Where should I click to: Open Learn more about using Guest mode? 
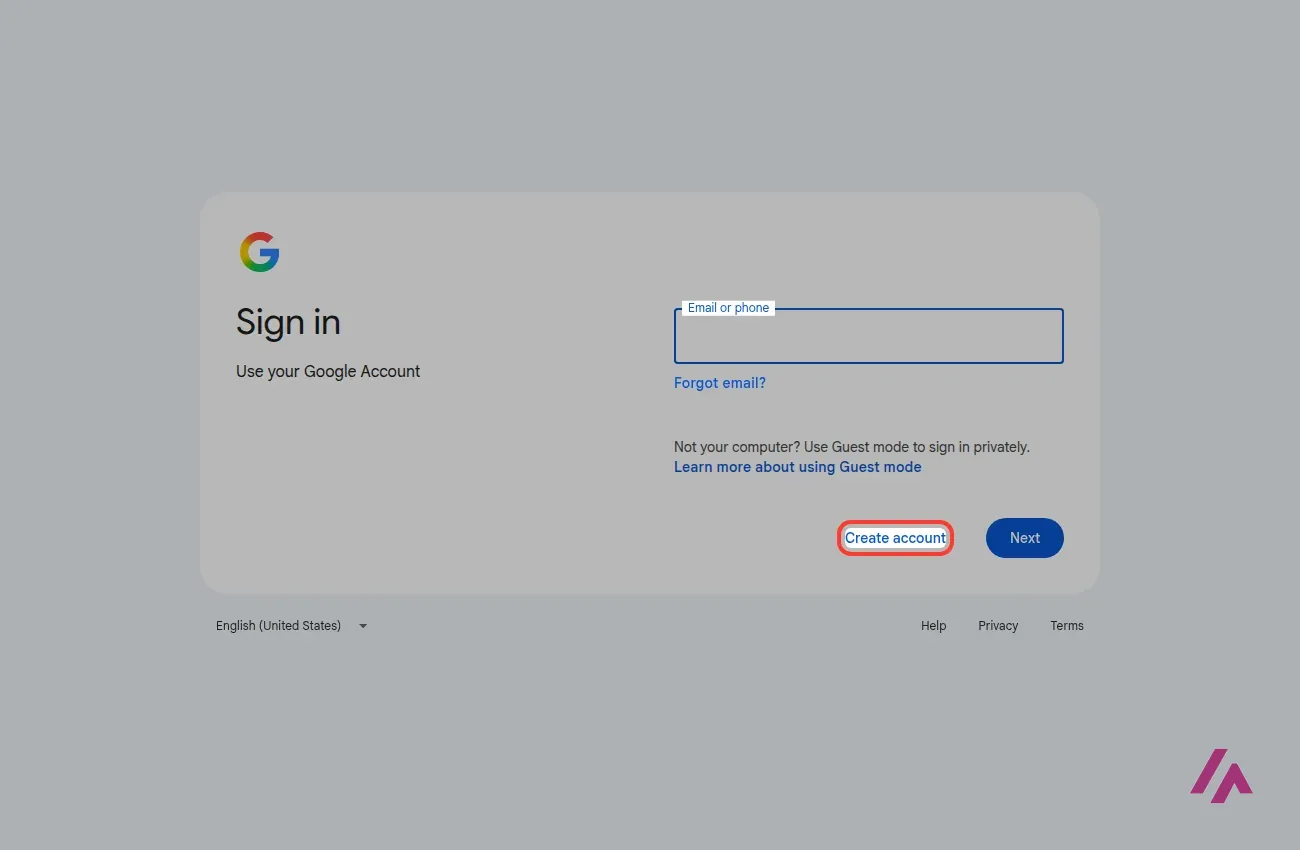[798, 467]
